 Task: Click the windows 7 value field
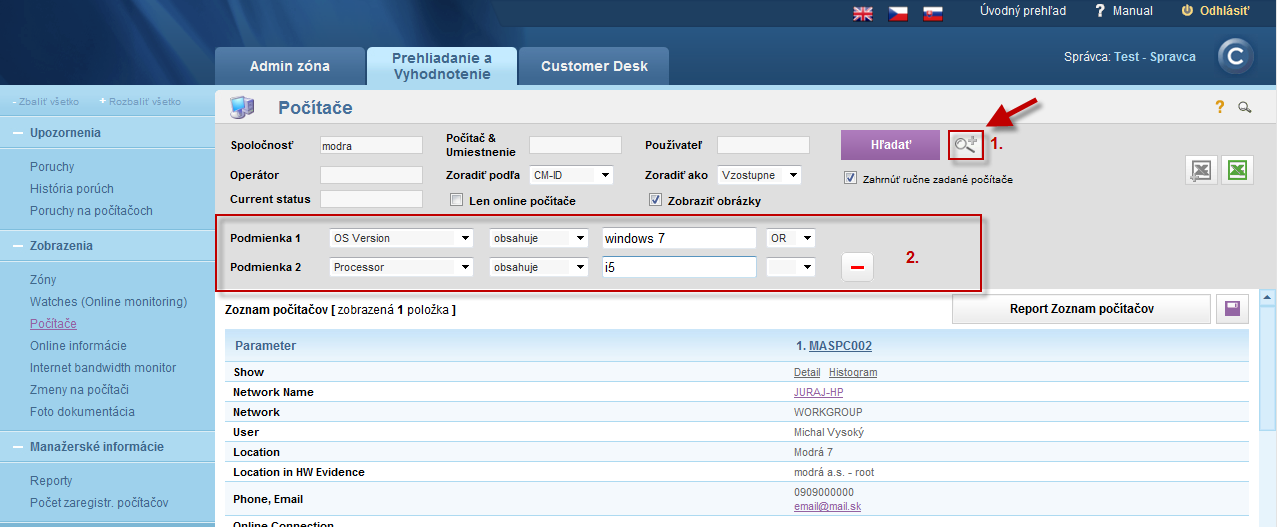(x=679, y=238)
